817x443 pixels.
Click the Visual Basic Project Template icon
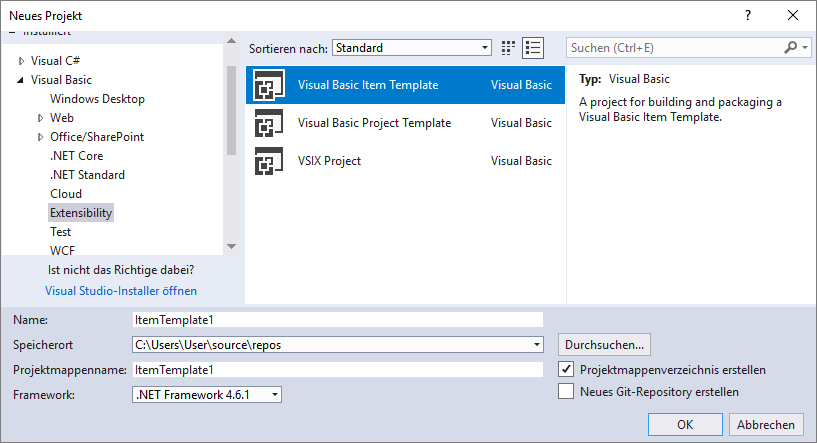coord(269,123)
